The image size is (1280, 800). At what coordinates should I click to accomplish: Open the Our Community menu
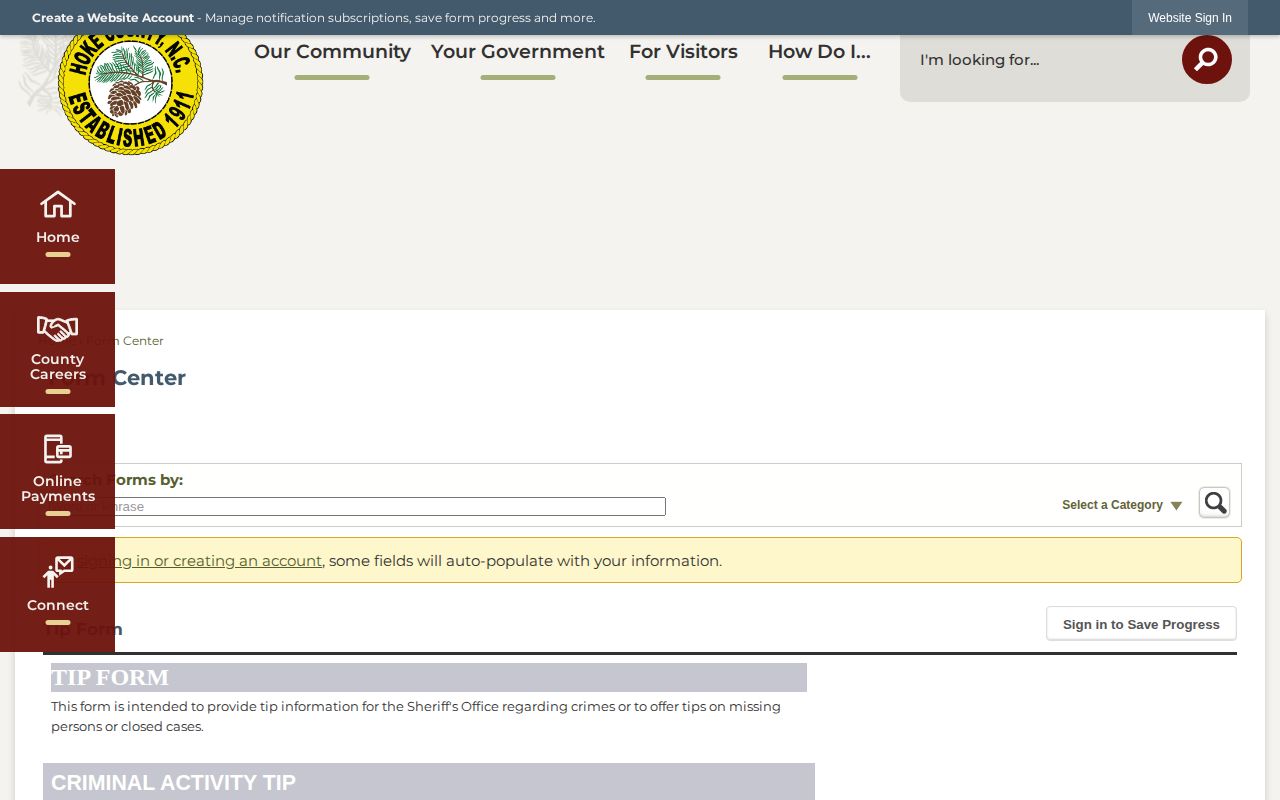pyautogui.click(x=332, y=52)
